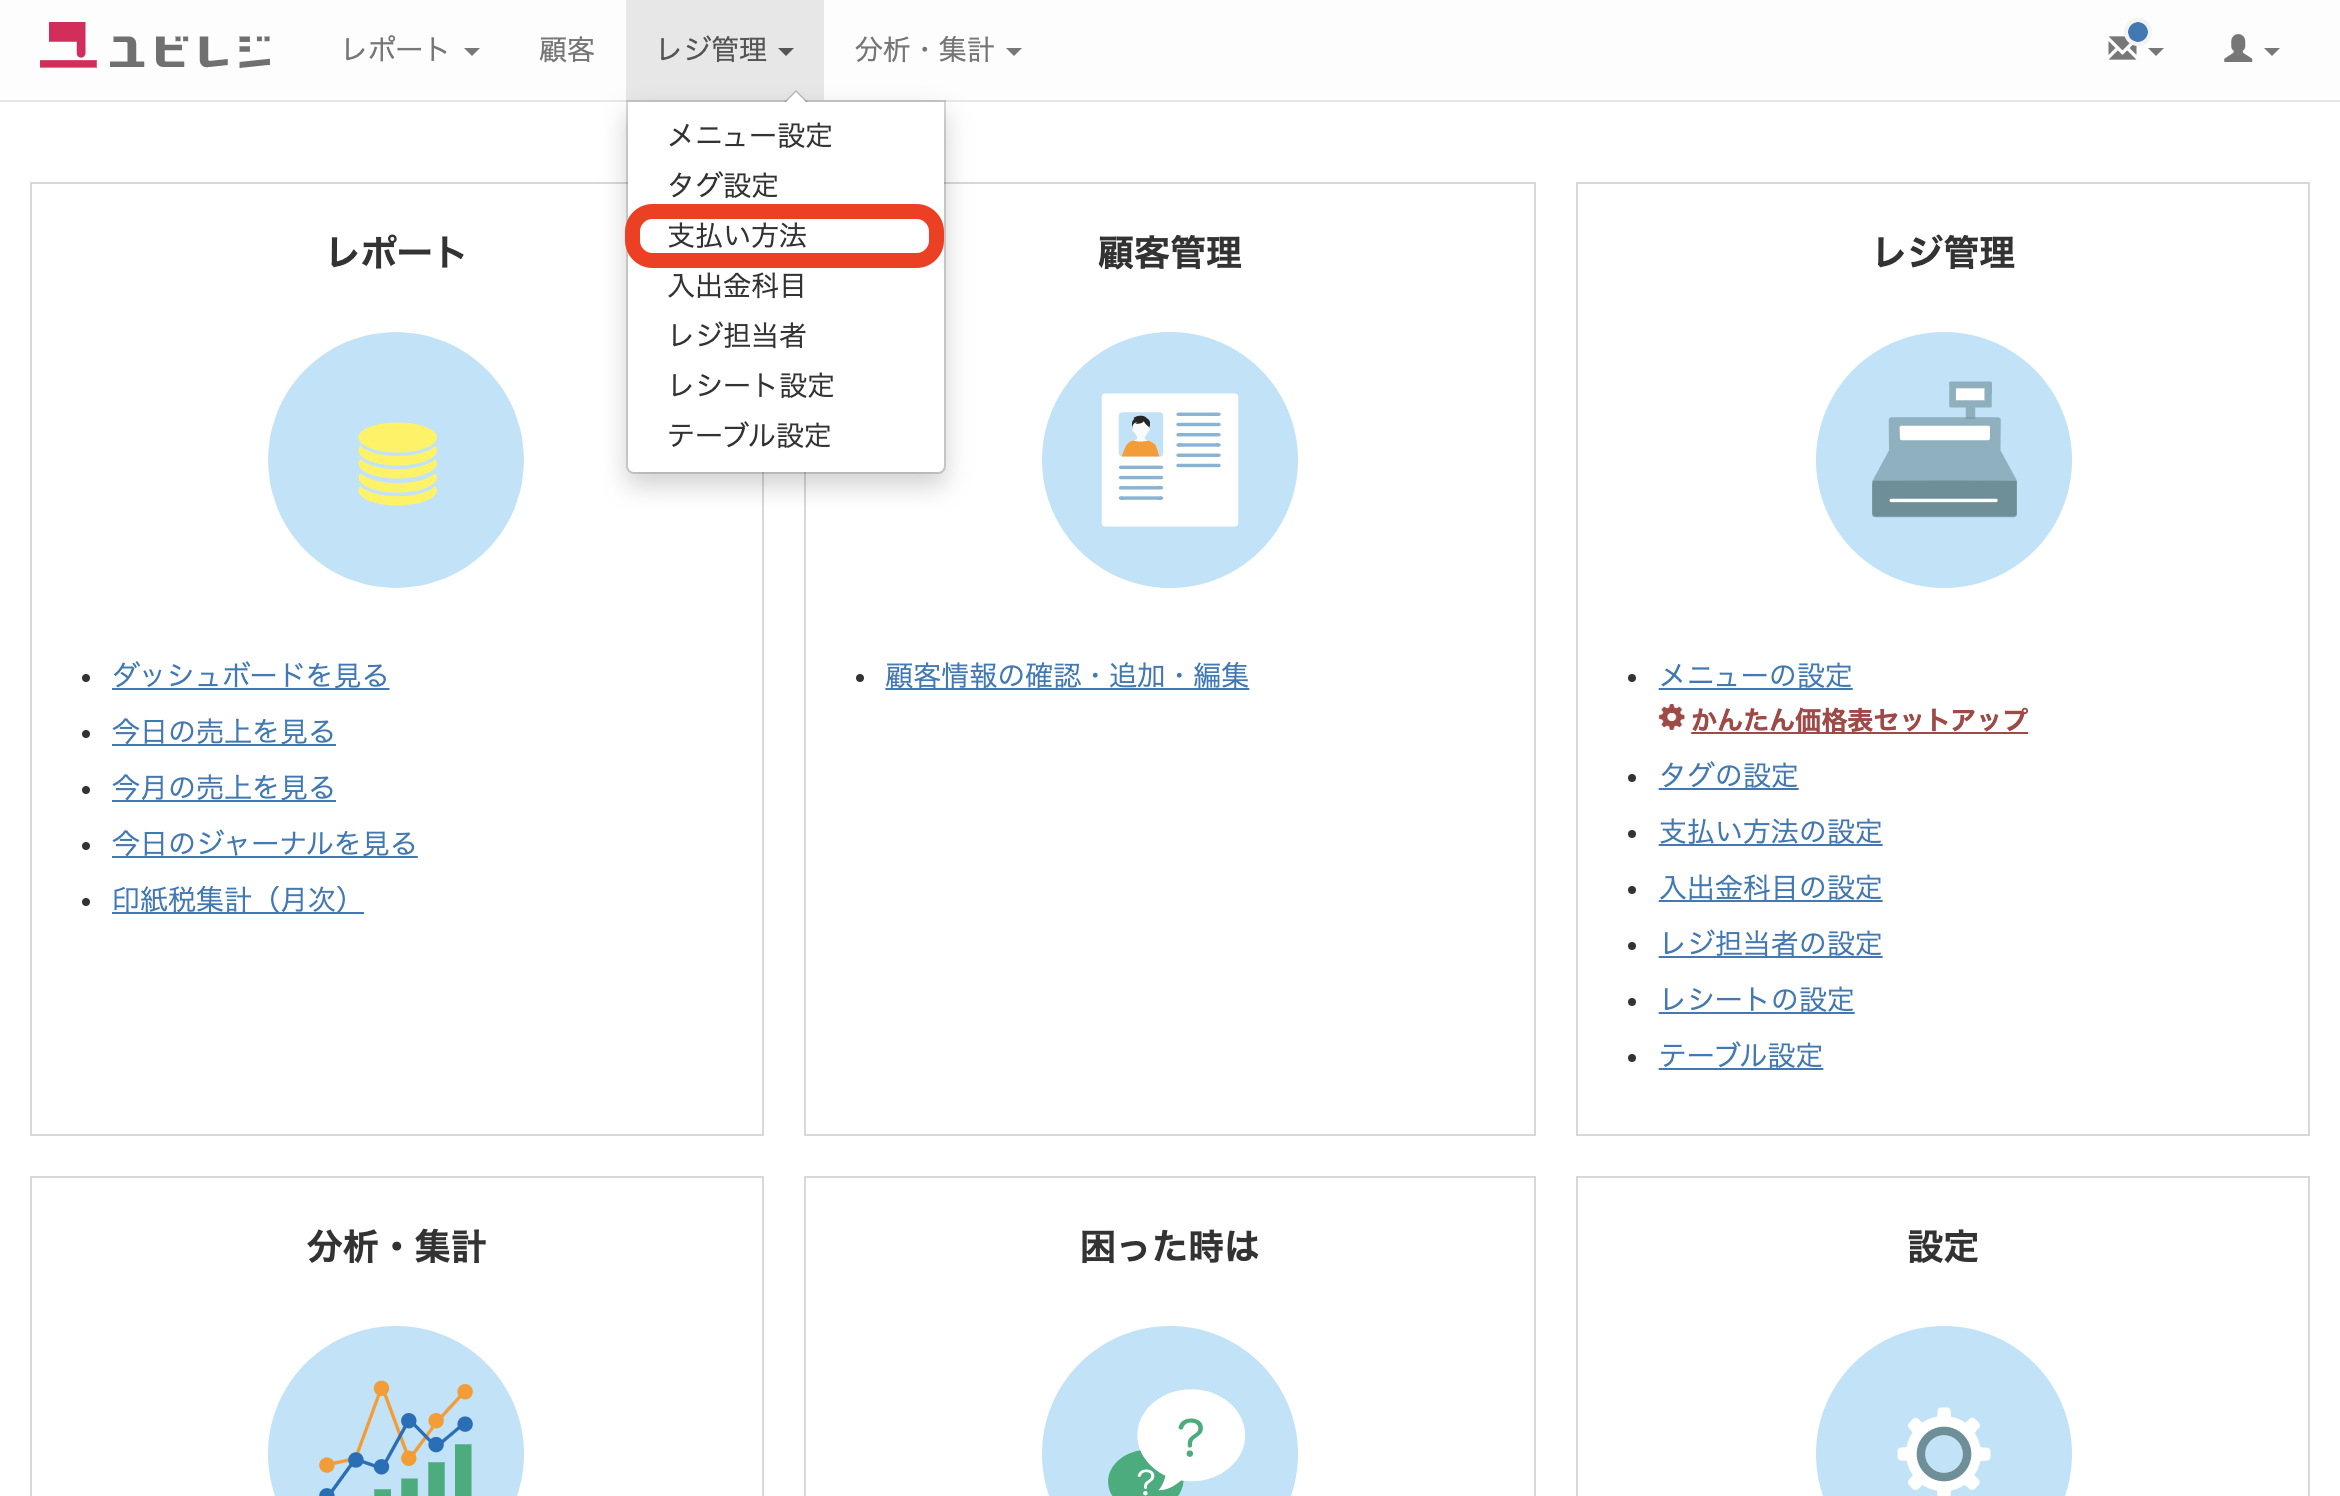The image size is (2340, 1496).
Task: Open テーブル設定 link in レジ管理 card
Action: point(1740,1056)
